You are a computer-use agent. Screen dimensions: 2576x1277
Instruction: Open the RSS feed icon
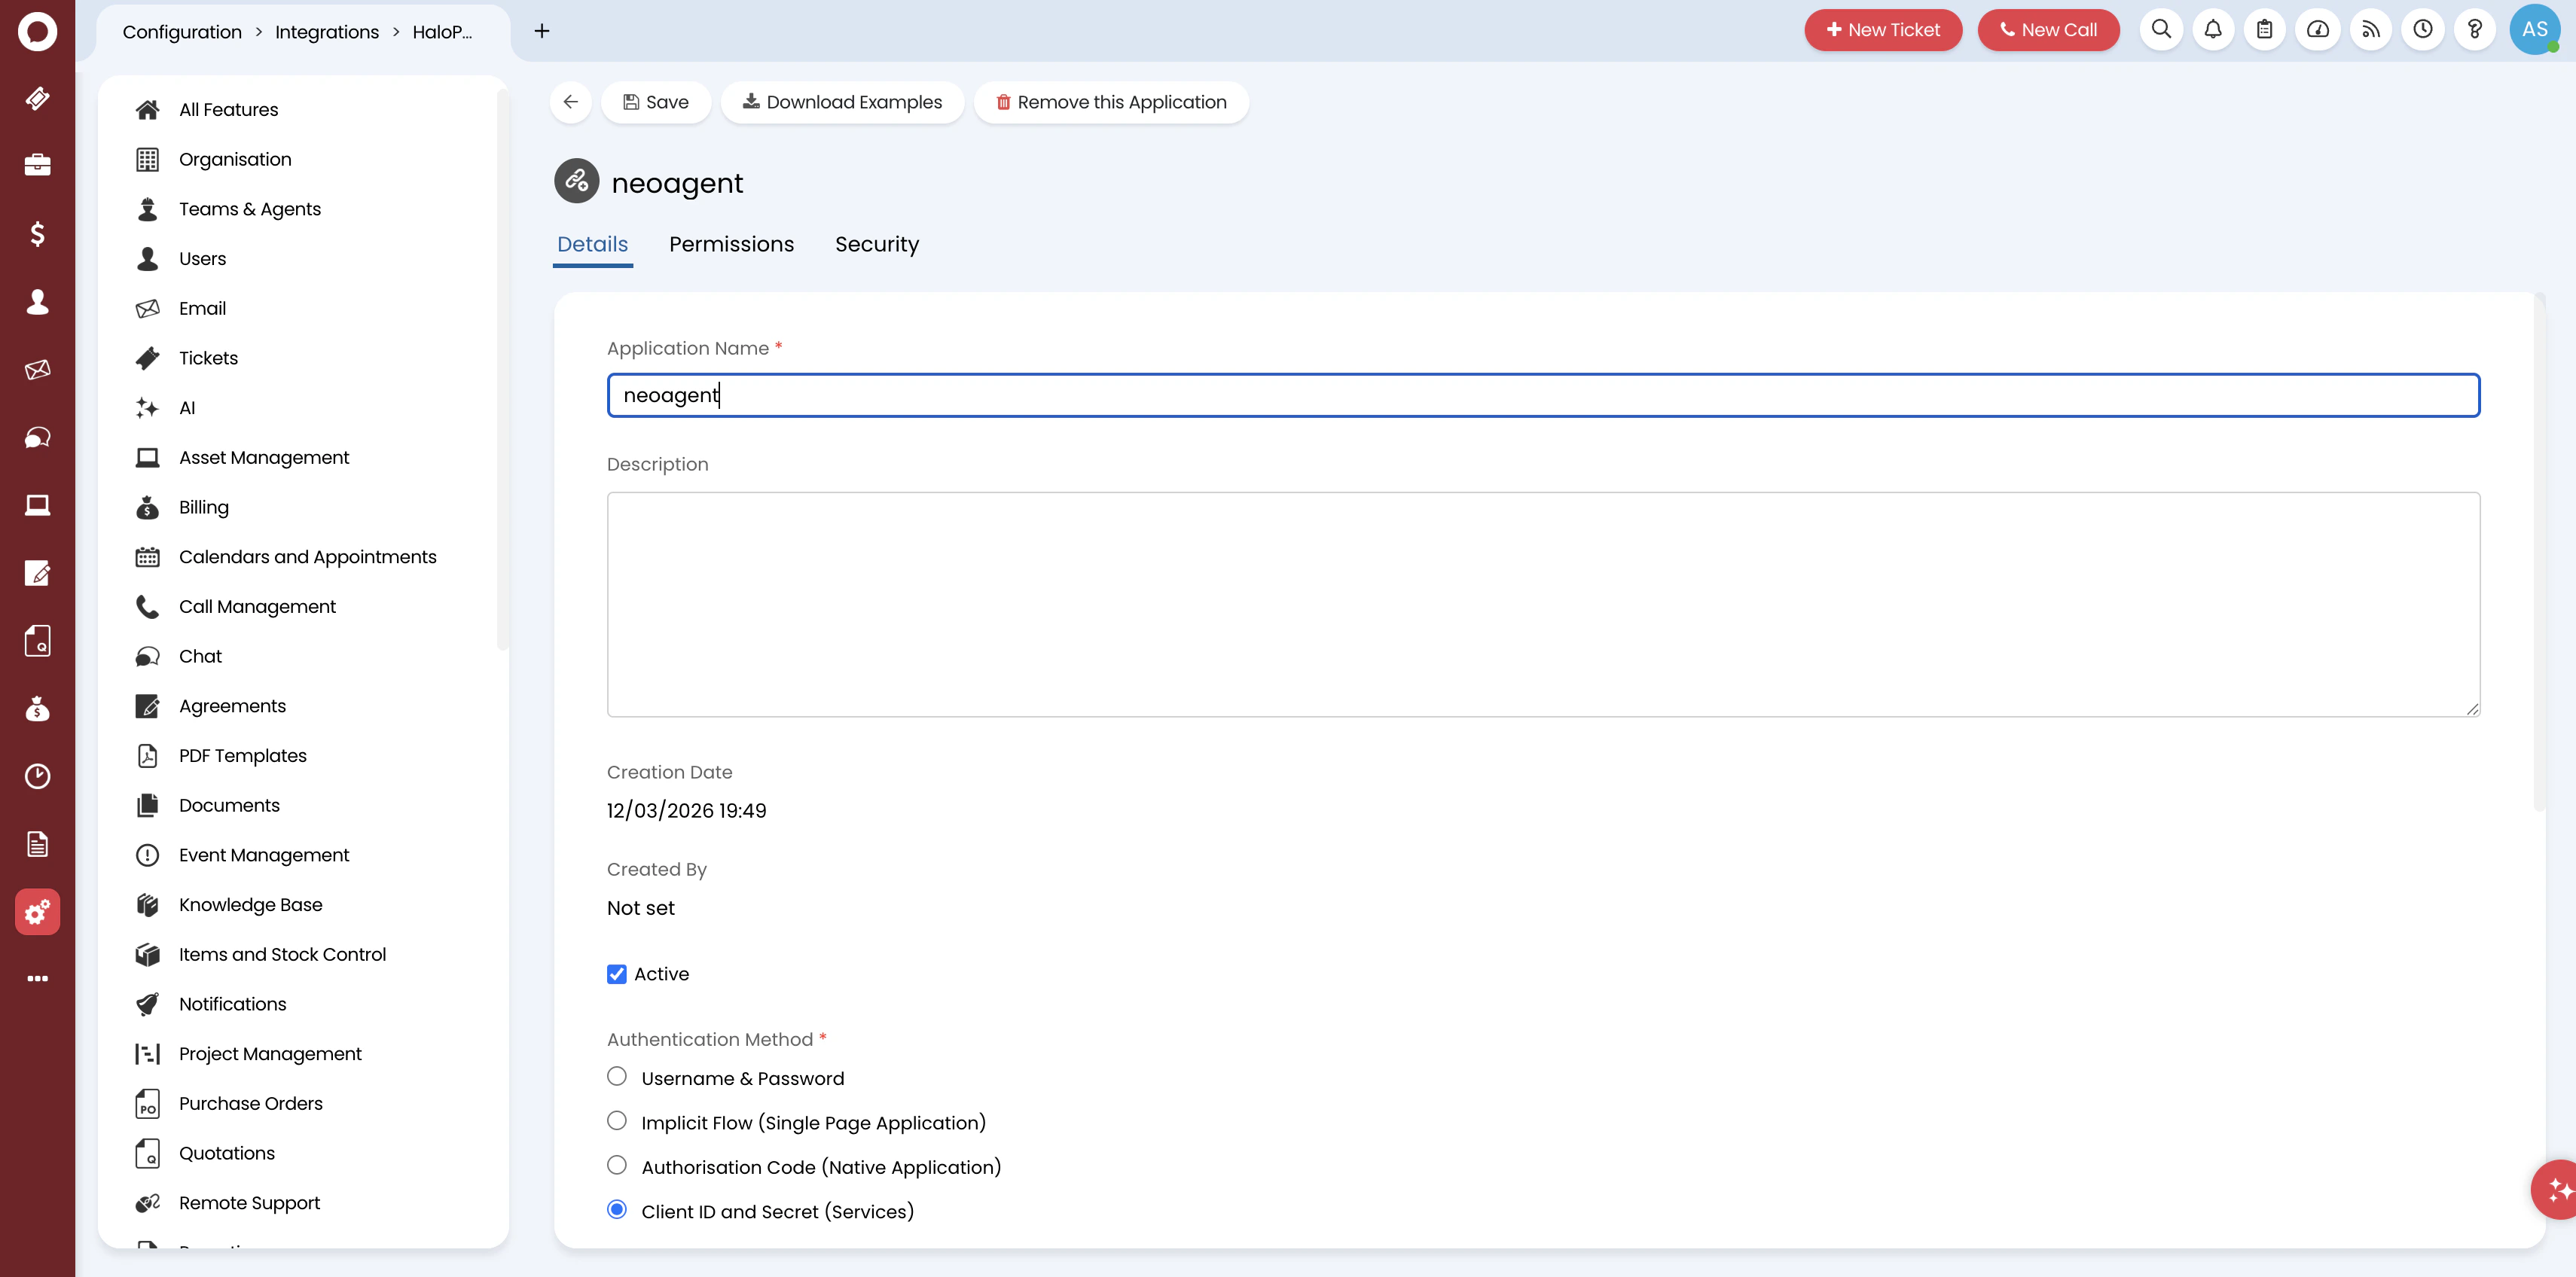(2370, 30)
